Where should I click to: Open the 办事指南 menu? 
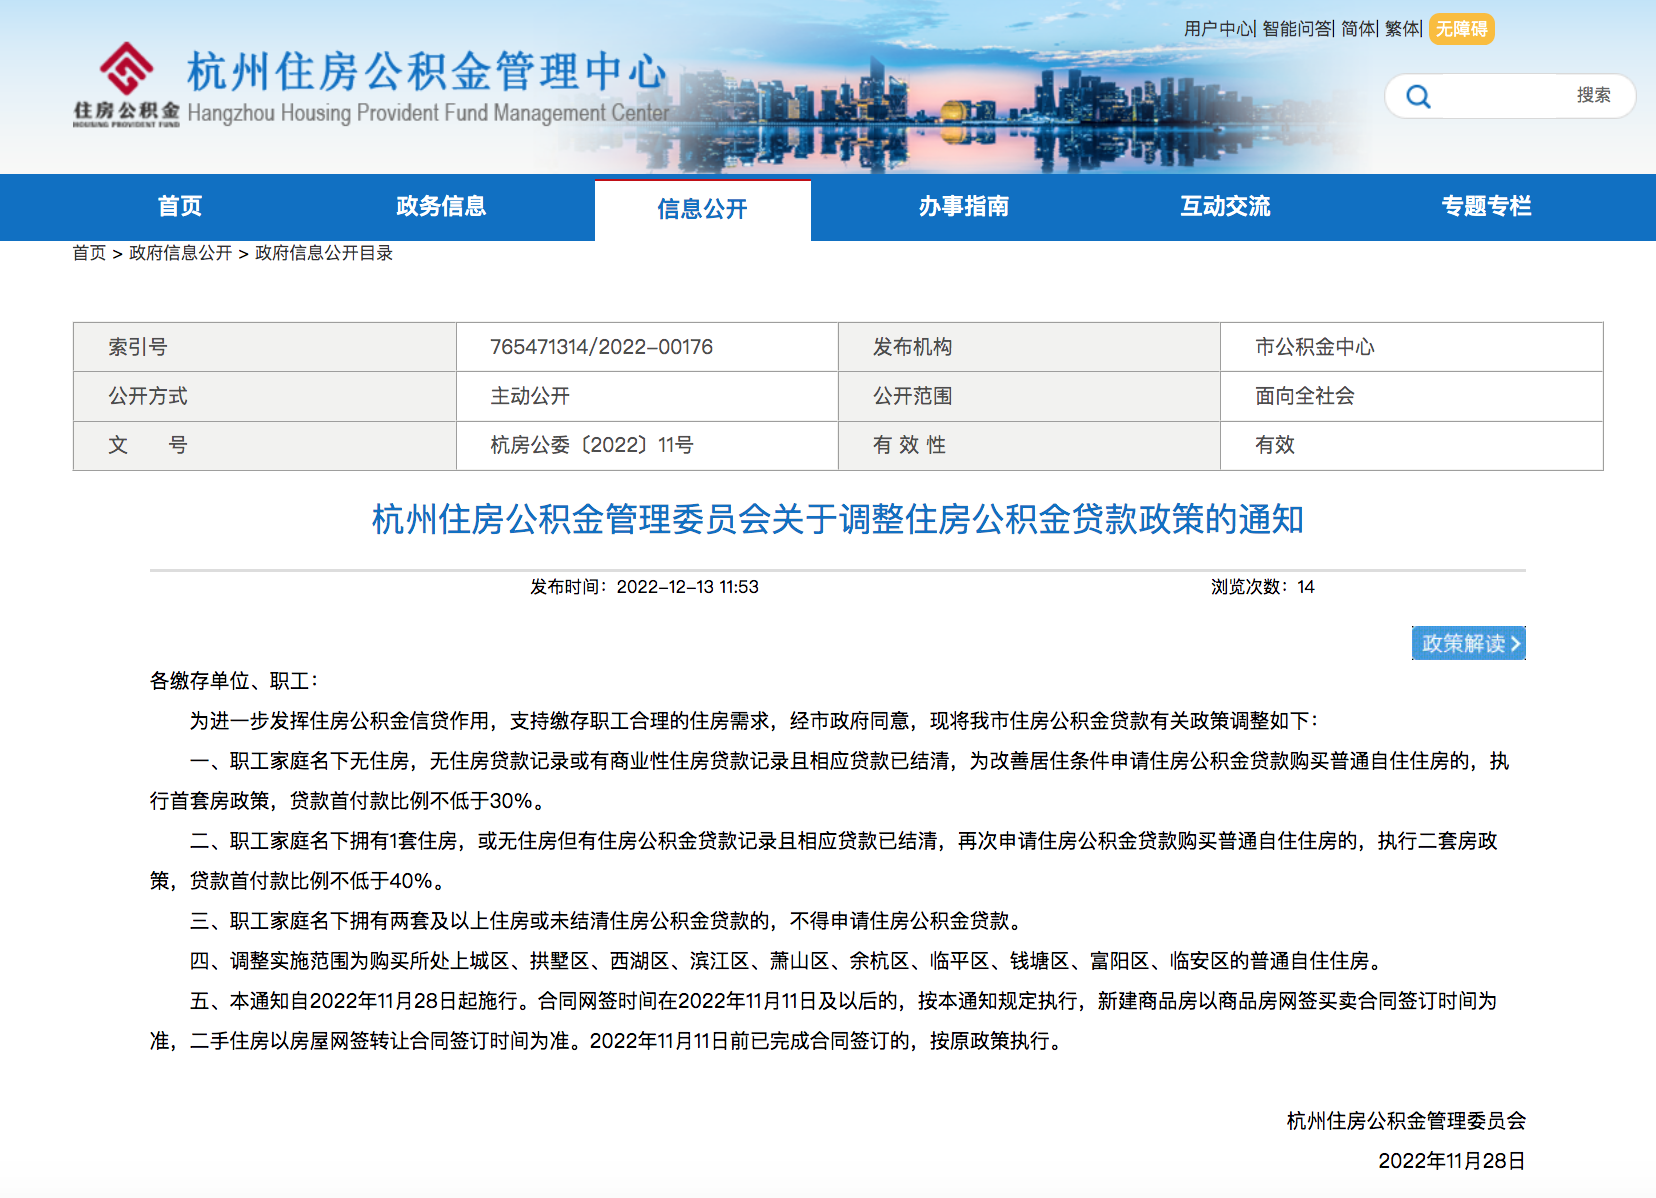click(x=964, y=206)
